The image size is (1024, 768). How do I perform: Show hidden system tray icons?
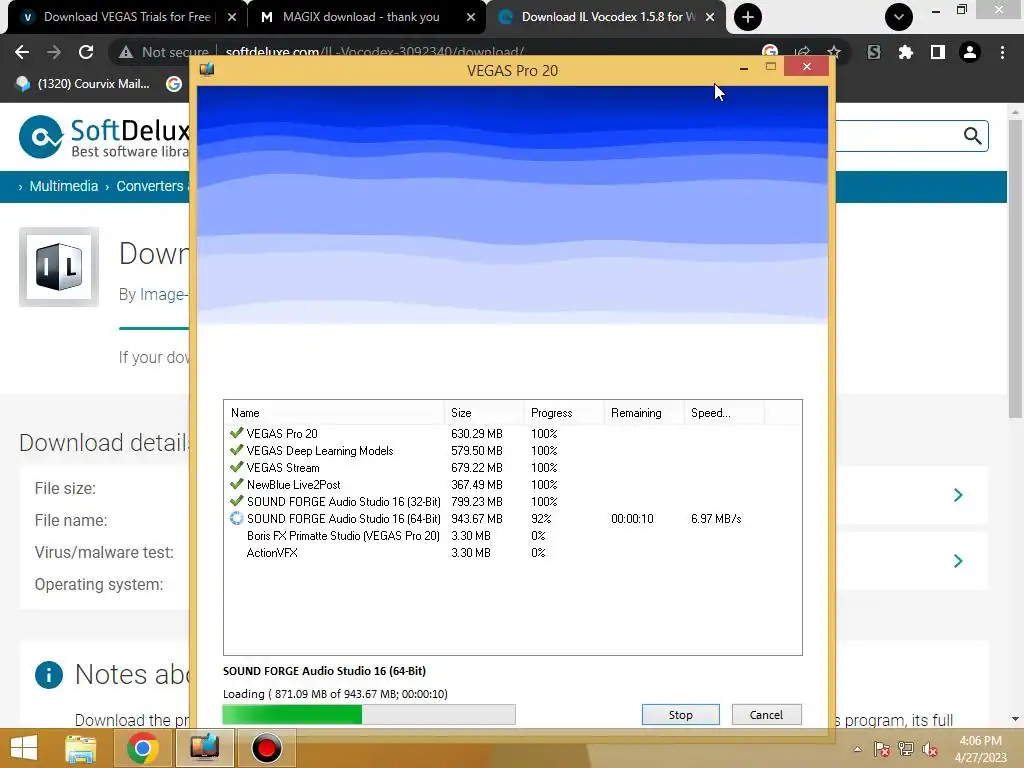[857, 749]
